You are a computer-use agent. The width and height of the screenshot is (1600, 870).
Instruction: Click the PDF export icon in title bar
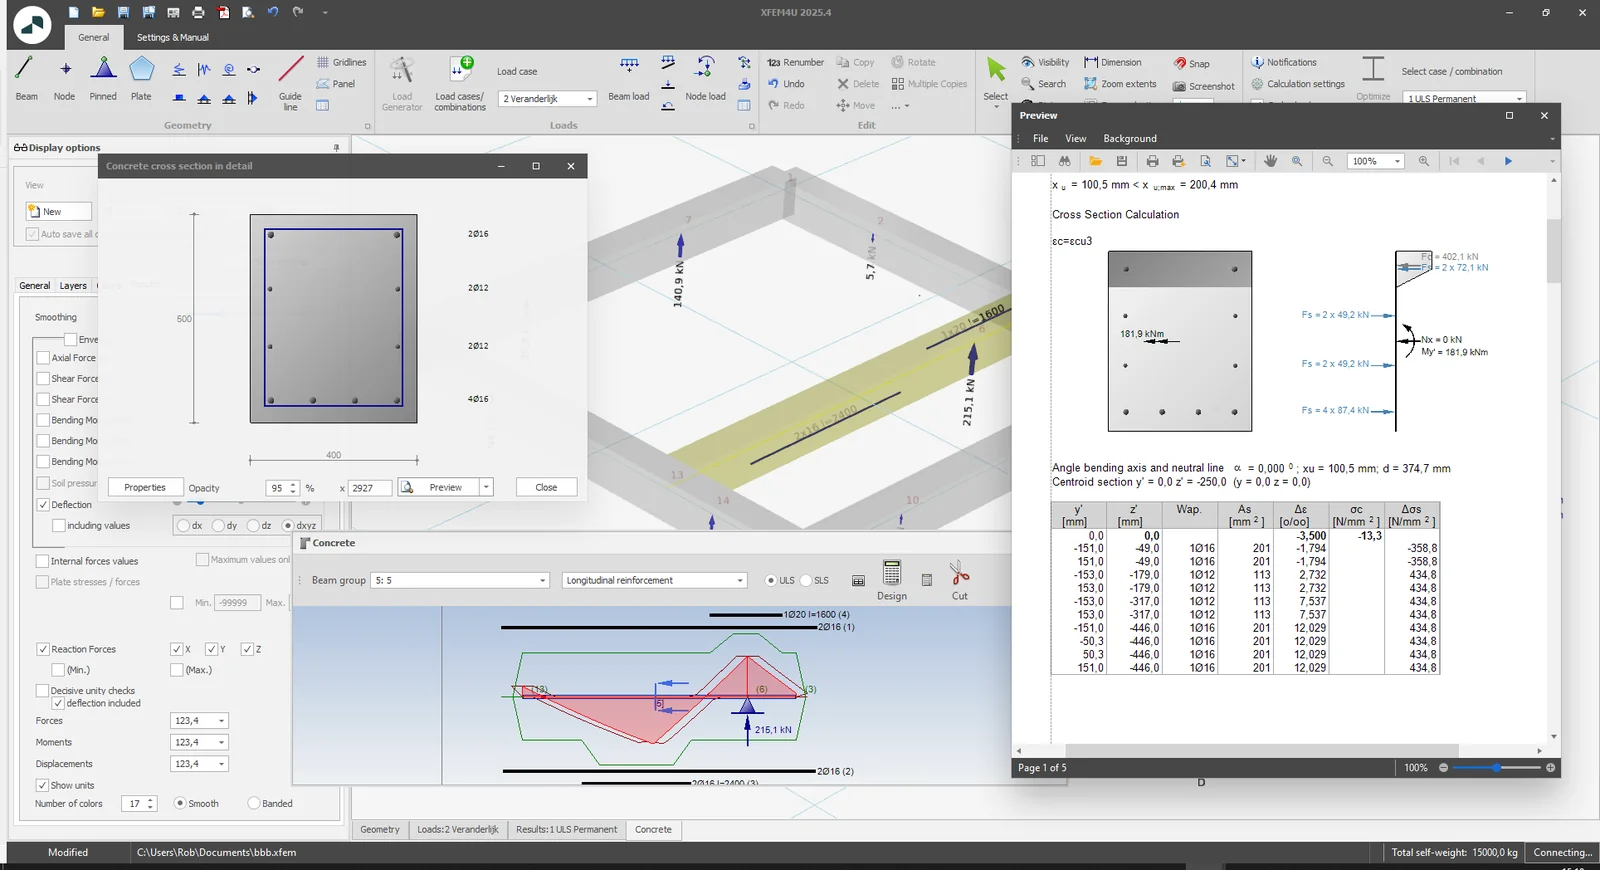223,13
